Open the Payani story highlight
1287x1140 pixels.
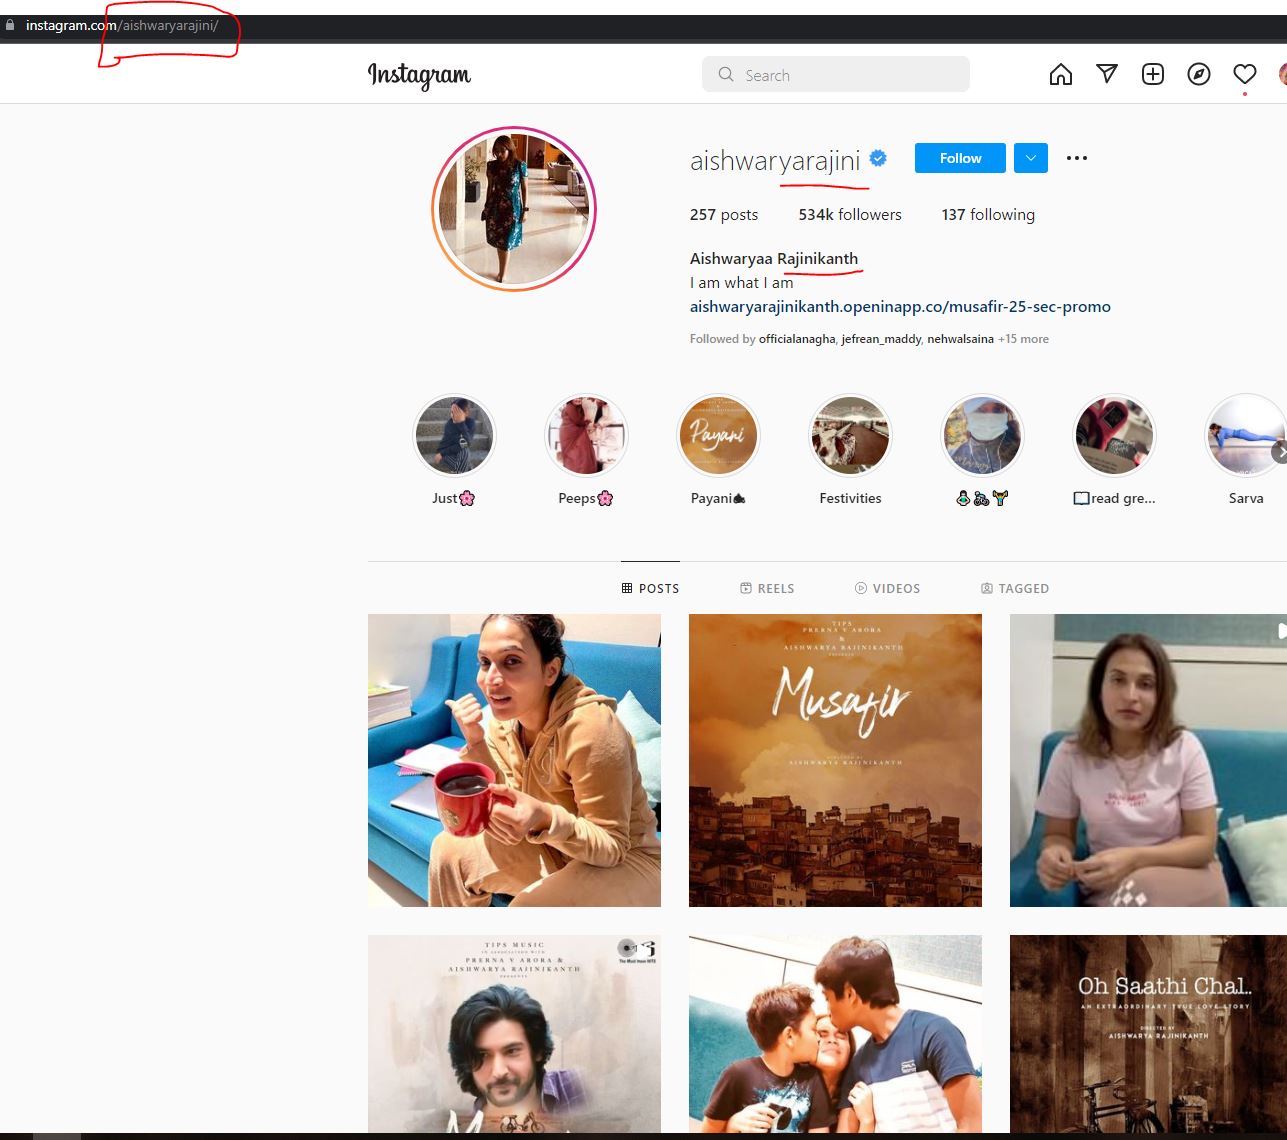point(719,436)
